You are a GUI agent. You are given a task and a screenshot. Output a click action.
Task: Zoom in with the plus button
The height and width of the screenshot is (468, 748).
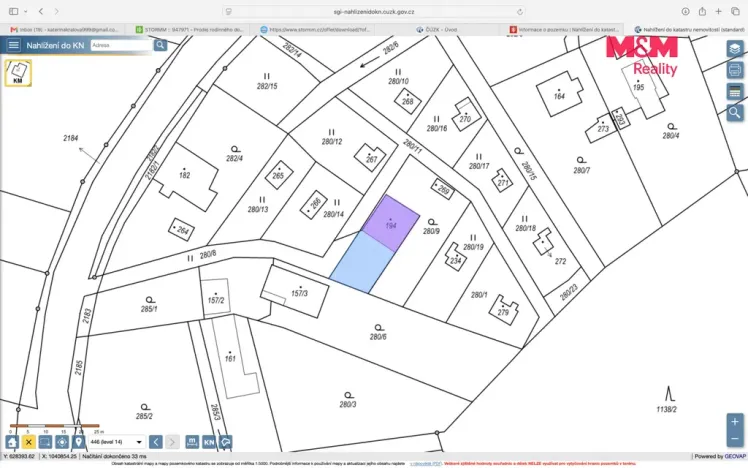(x=735, y=422)
